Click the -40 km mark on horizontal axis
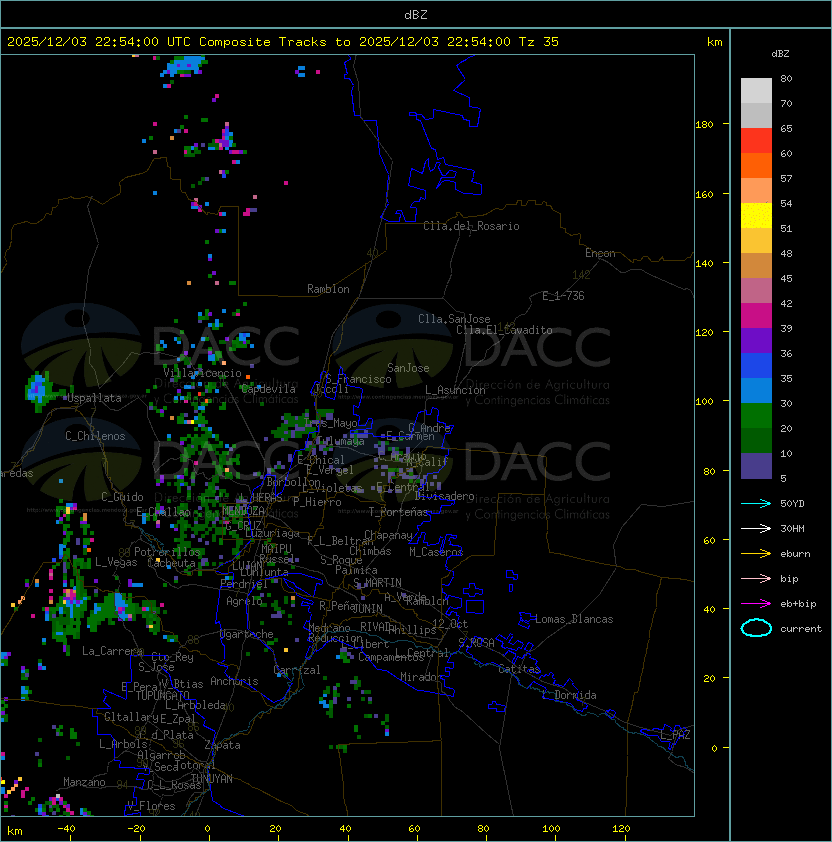This screenshot has height=842, width=832. (x=66, y=829)
